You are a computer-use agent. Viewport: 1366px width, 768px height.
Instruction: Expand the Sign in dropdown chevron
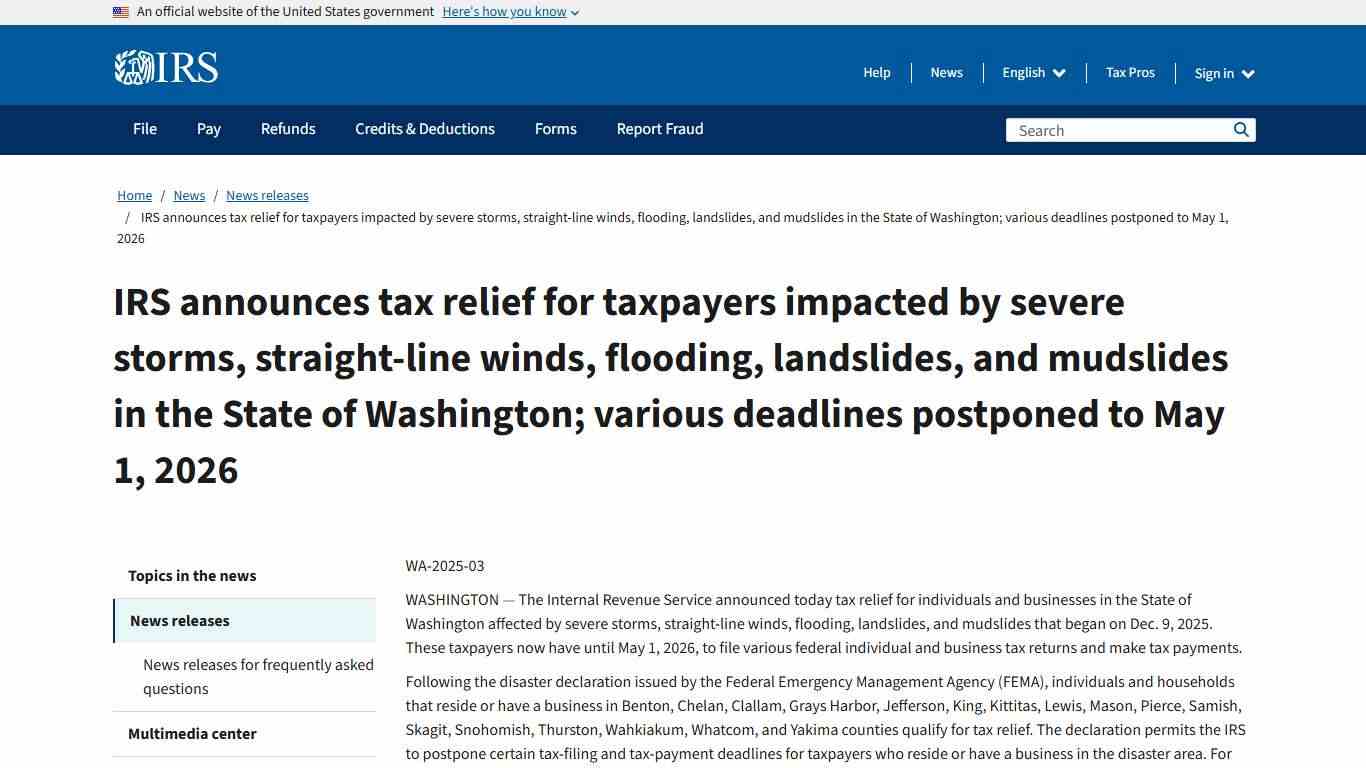(1249, 73)
